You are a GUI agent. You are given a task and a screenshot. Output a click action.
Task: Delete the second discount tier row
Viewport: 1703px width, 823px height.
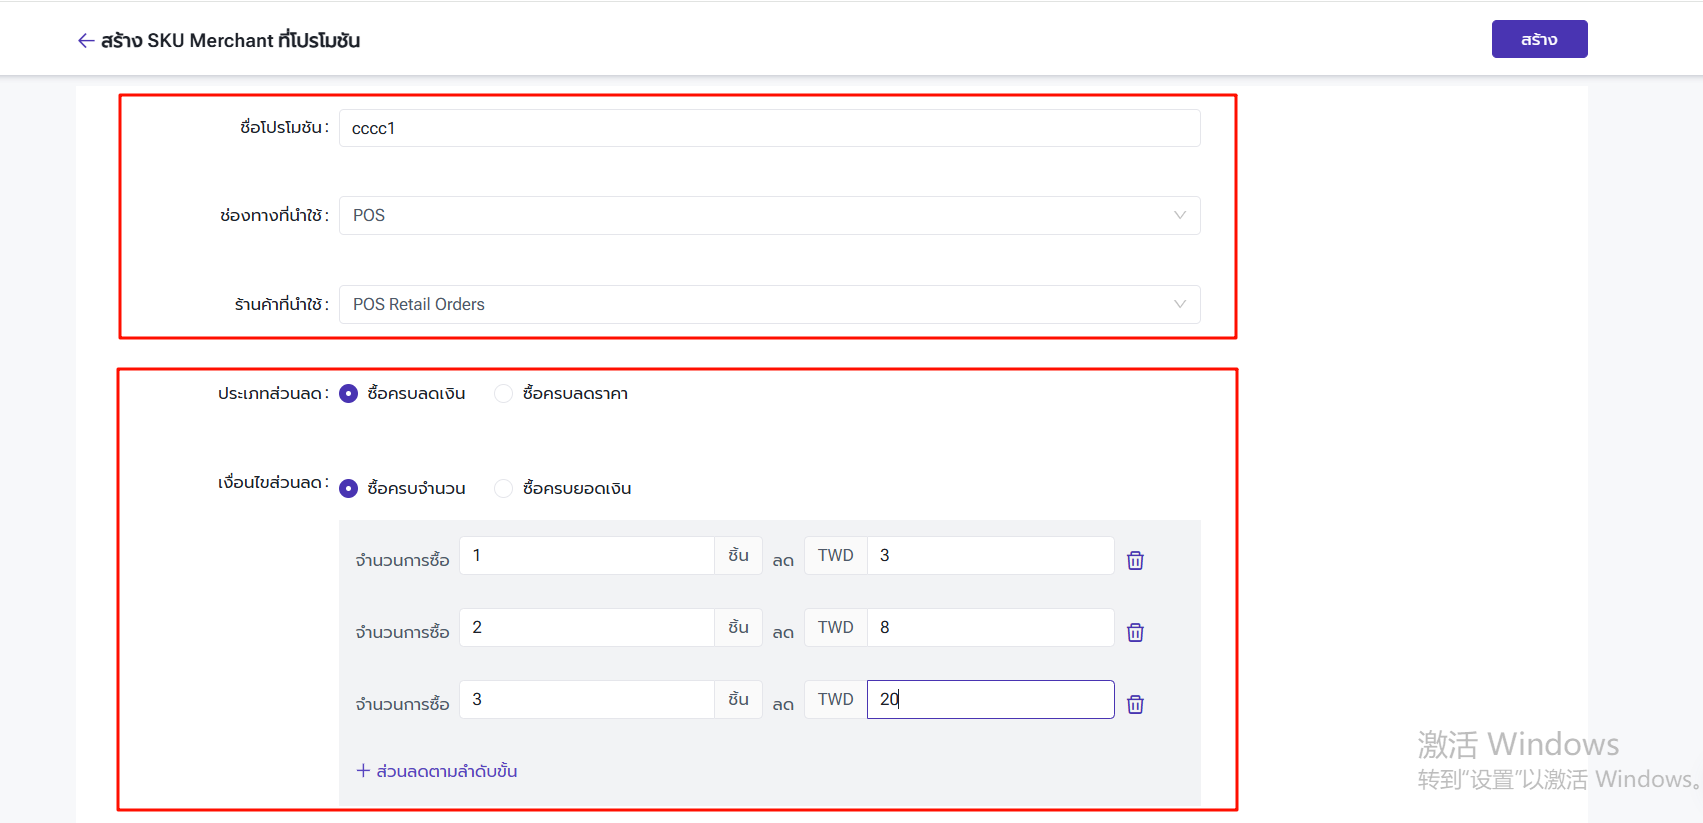tap(1135, 632)
